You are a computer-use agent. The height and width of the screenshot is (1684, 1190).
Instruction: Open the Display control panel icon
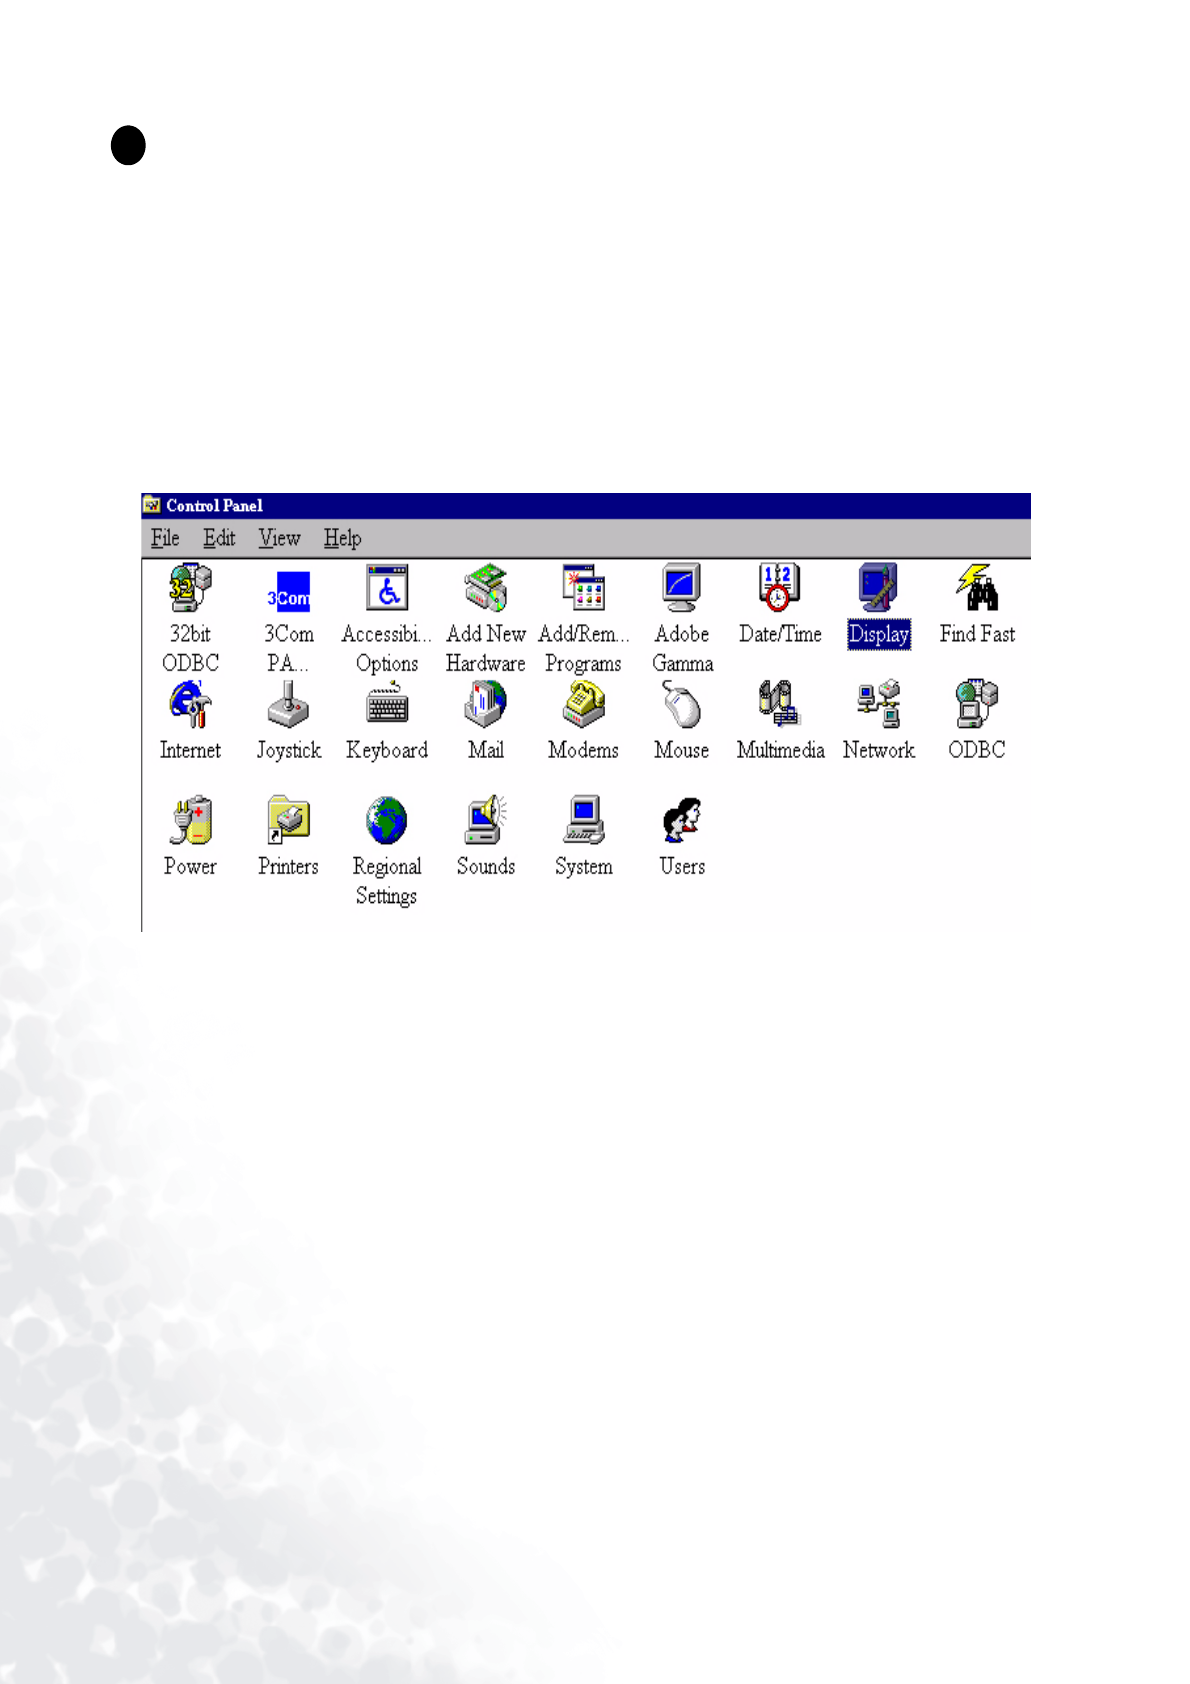pyautogui.click(x=878, y=588)
